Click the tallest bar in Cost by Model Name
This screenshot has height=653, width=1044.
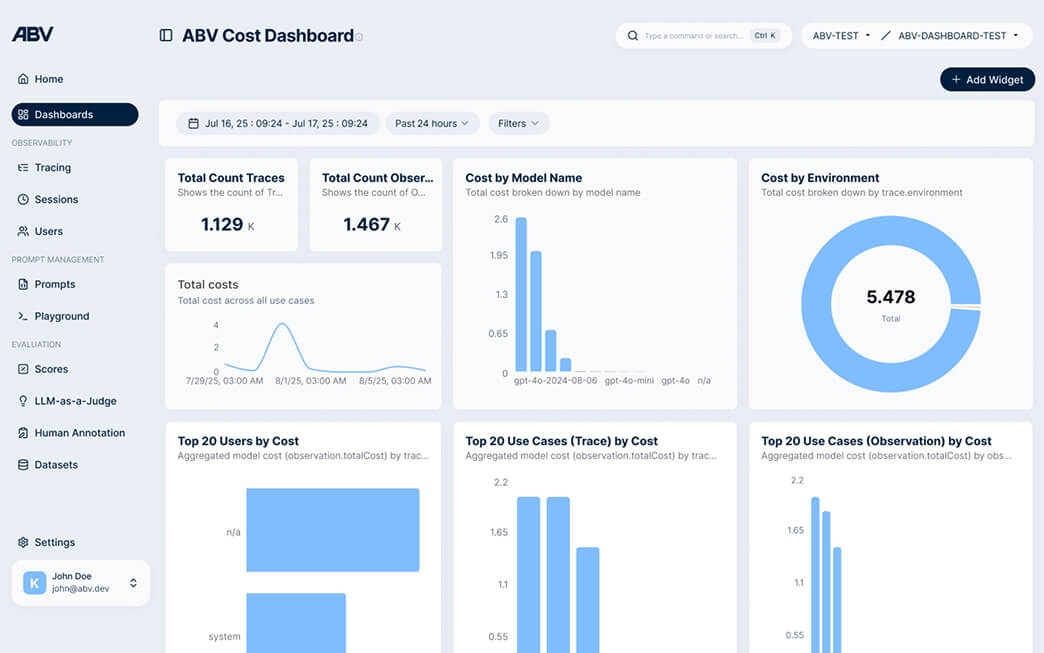click(x=521, y=294)
